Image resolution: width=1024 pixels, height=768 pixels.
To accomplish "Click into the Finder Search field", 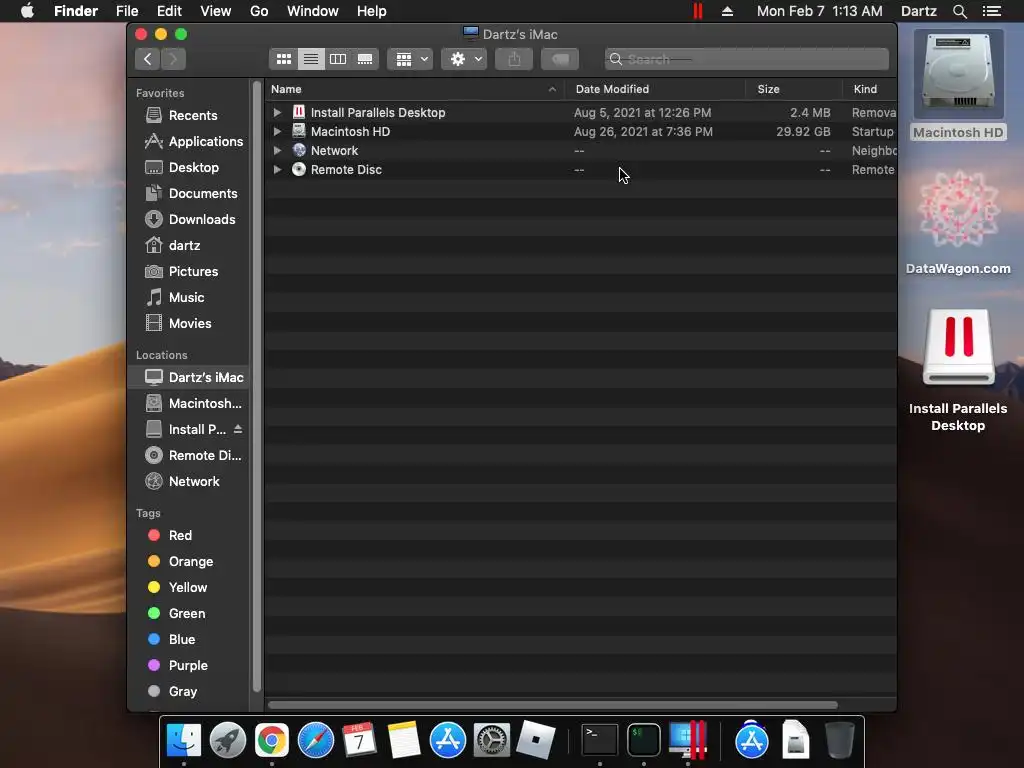I will point(746,59).
